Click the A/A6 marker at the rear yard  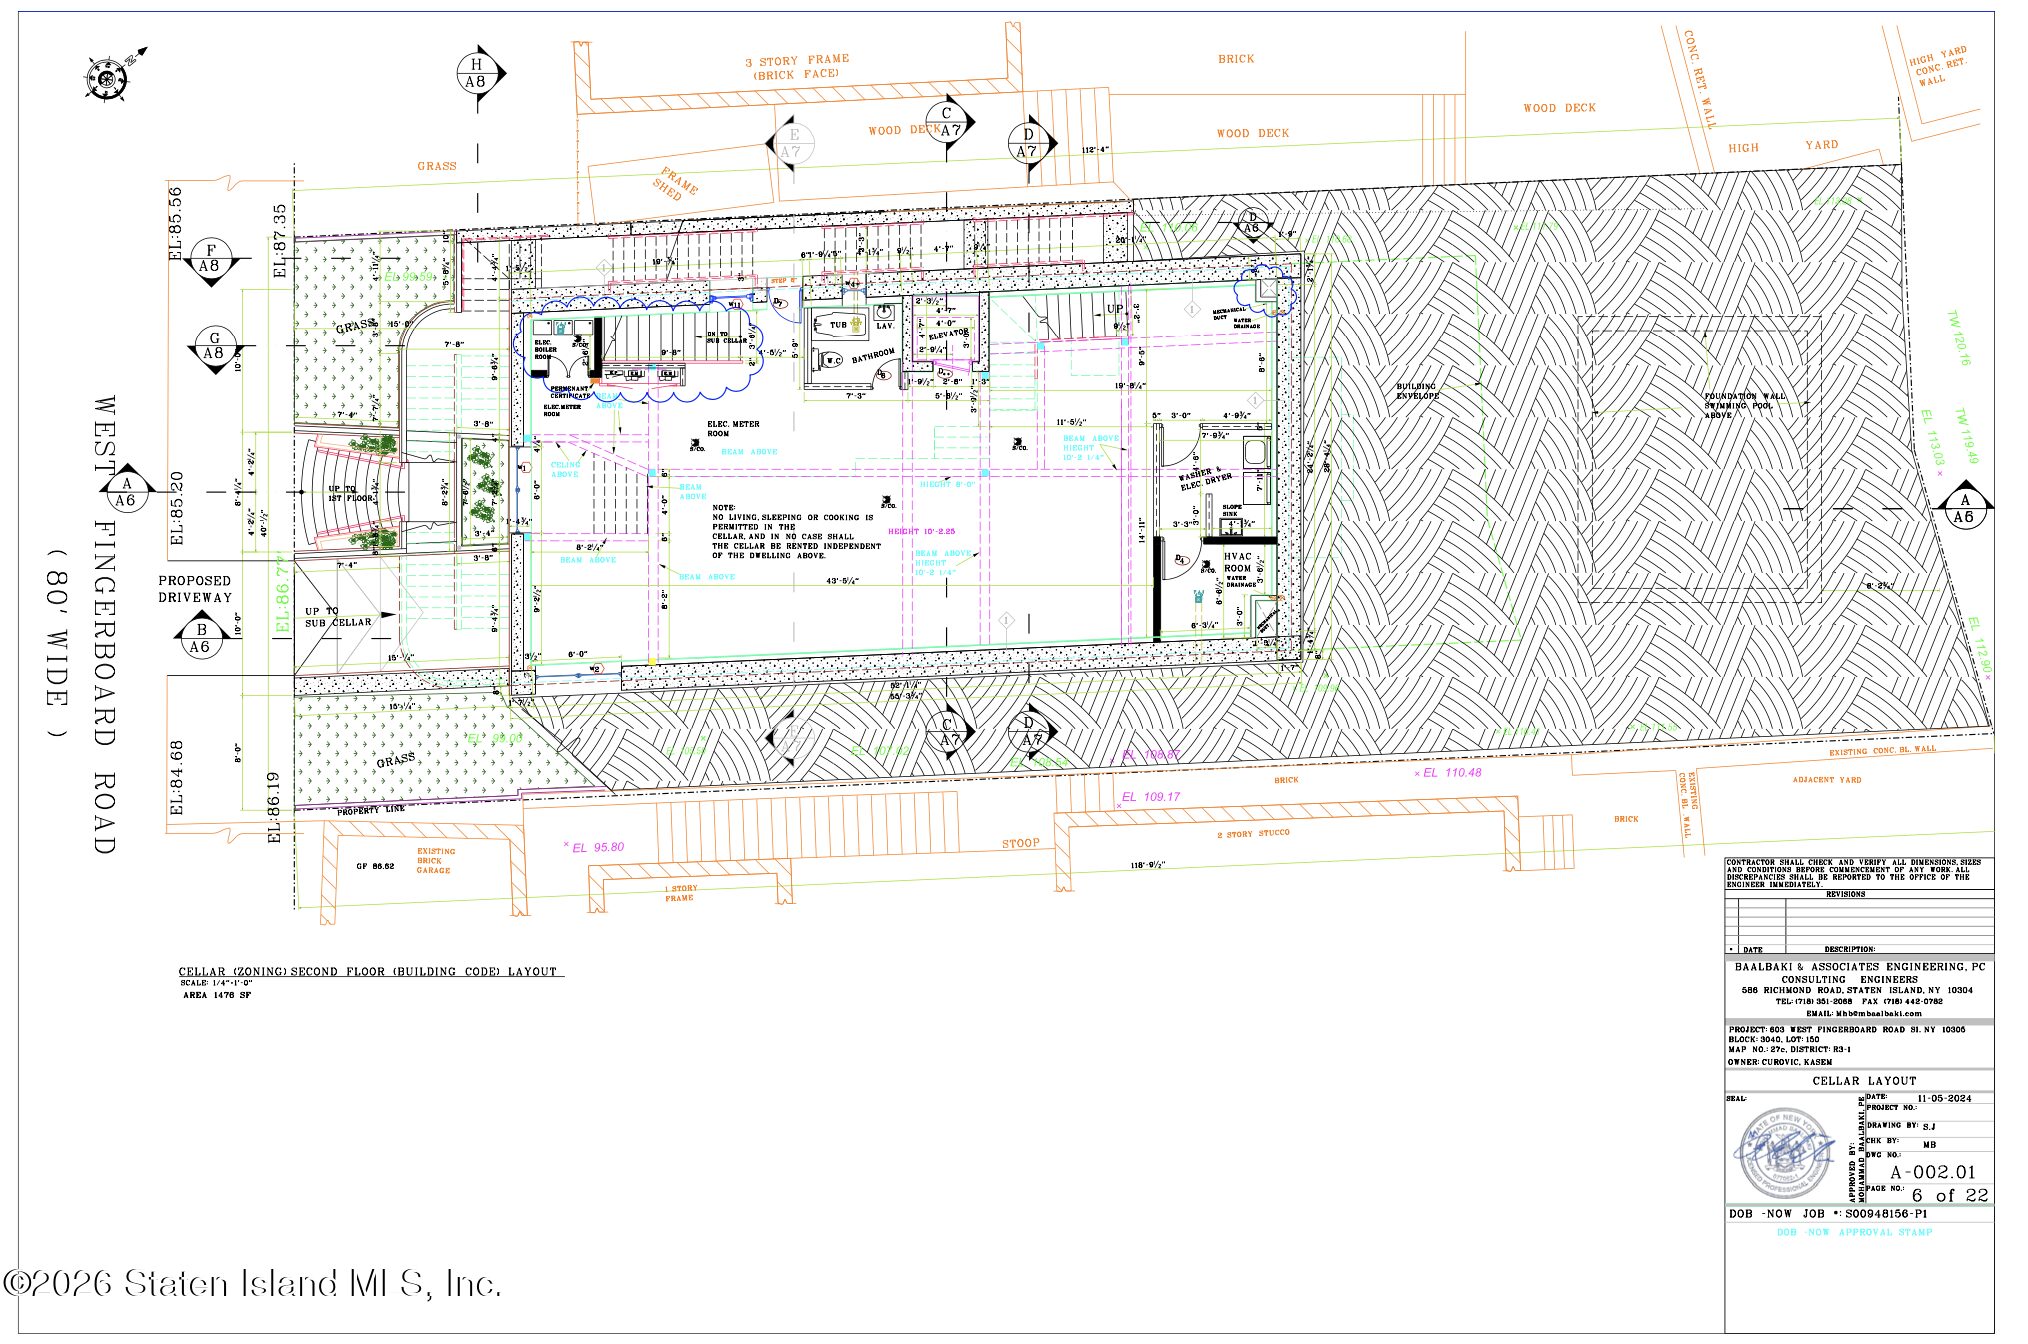pos(1964,508)
